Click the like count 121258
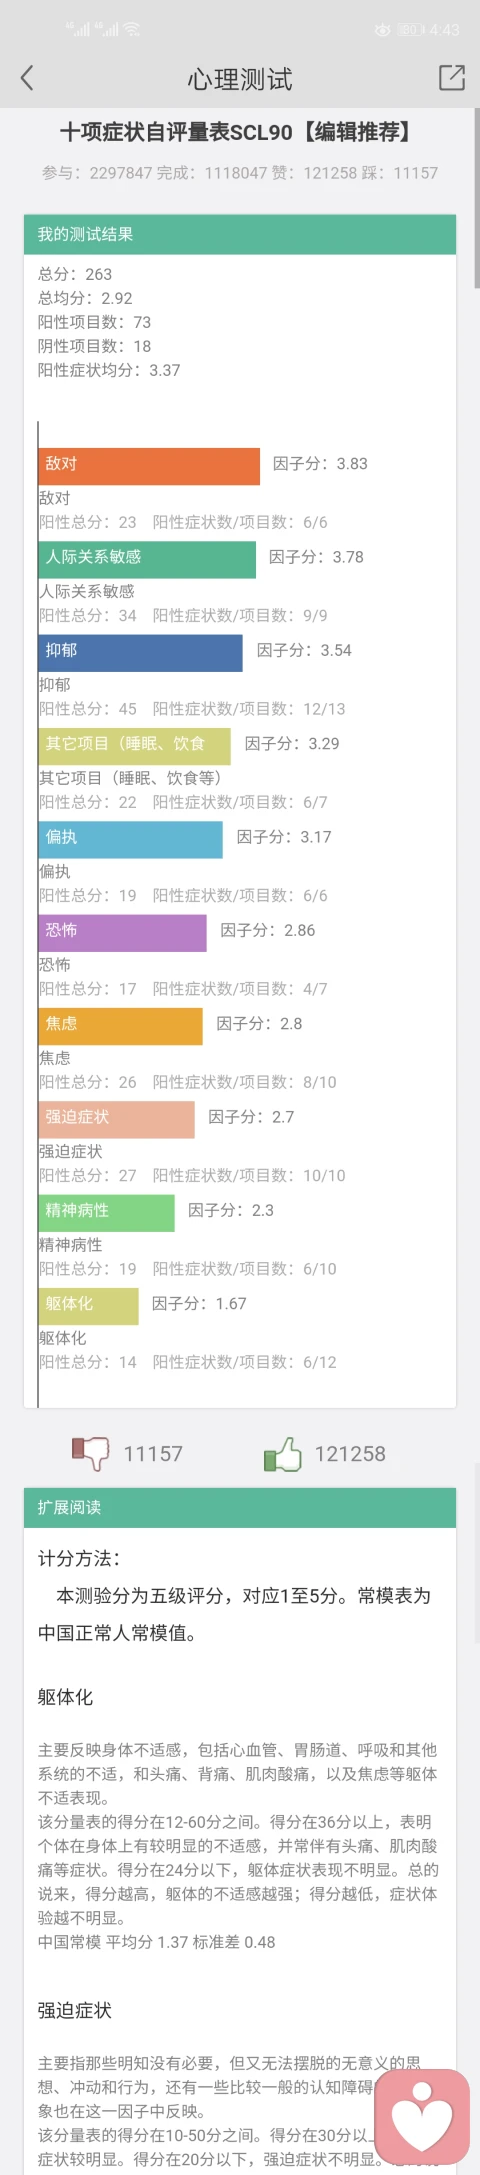480x2175 pixels. 350,1454
